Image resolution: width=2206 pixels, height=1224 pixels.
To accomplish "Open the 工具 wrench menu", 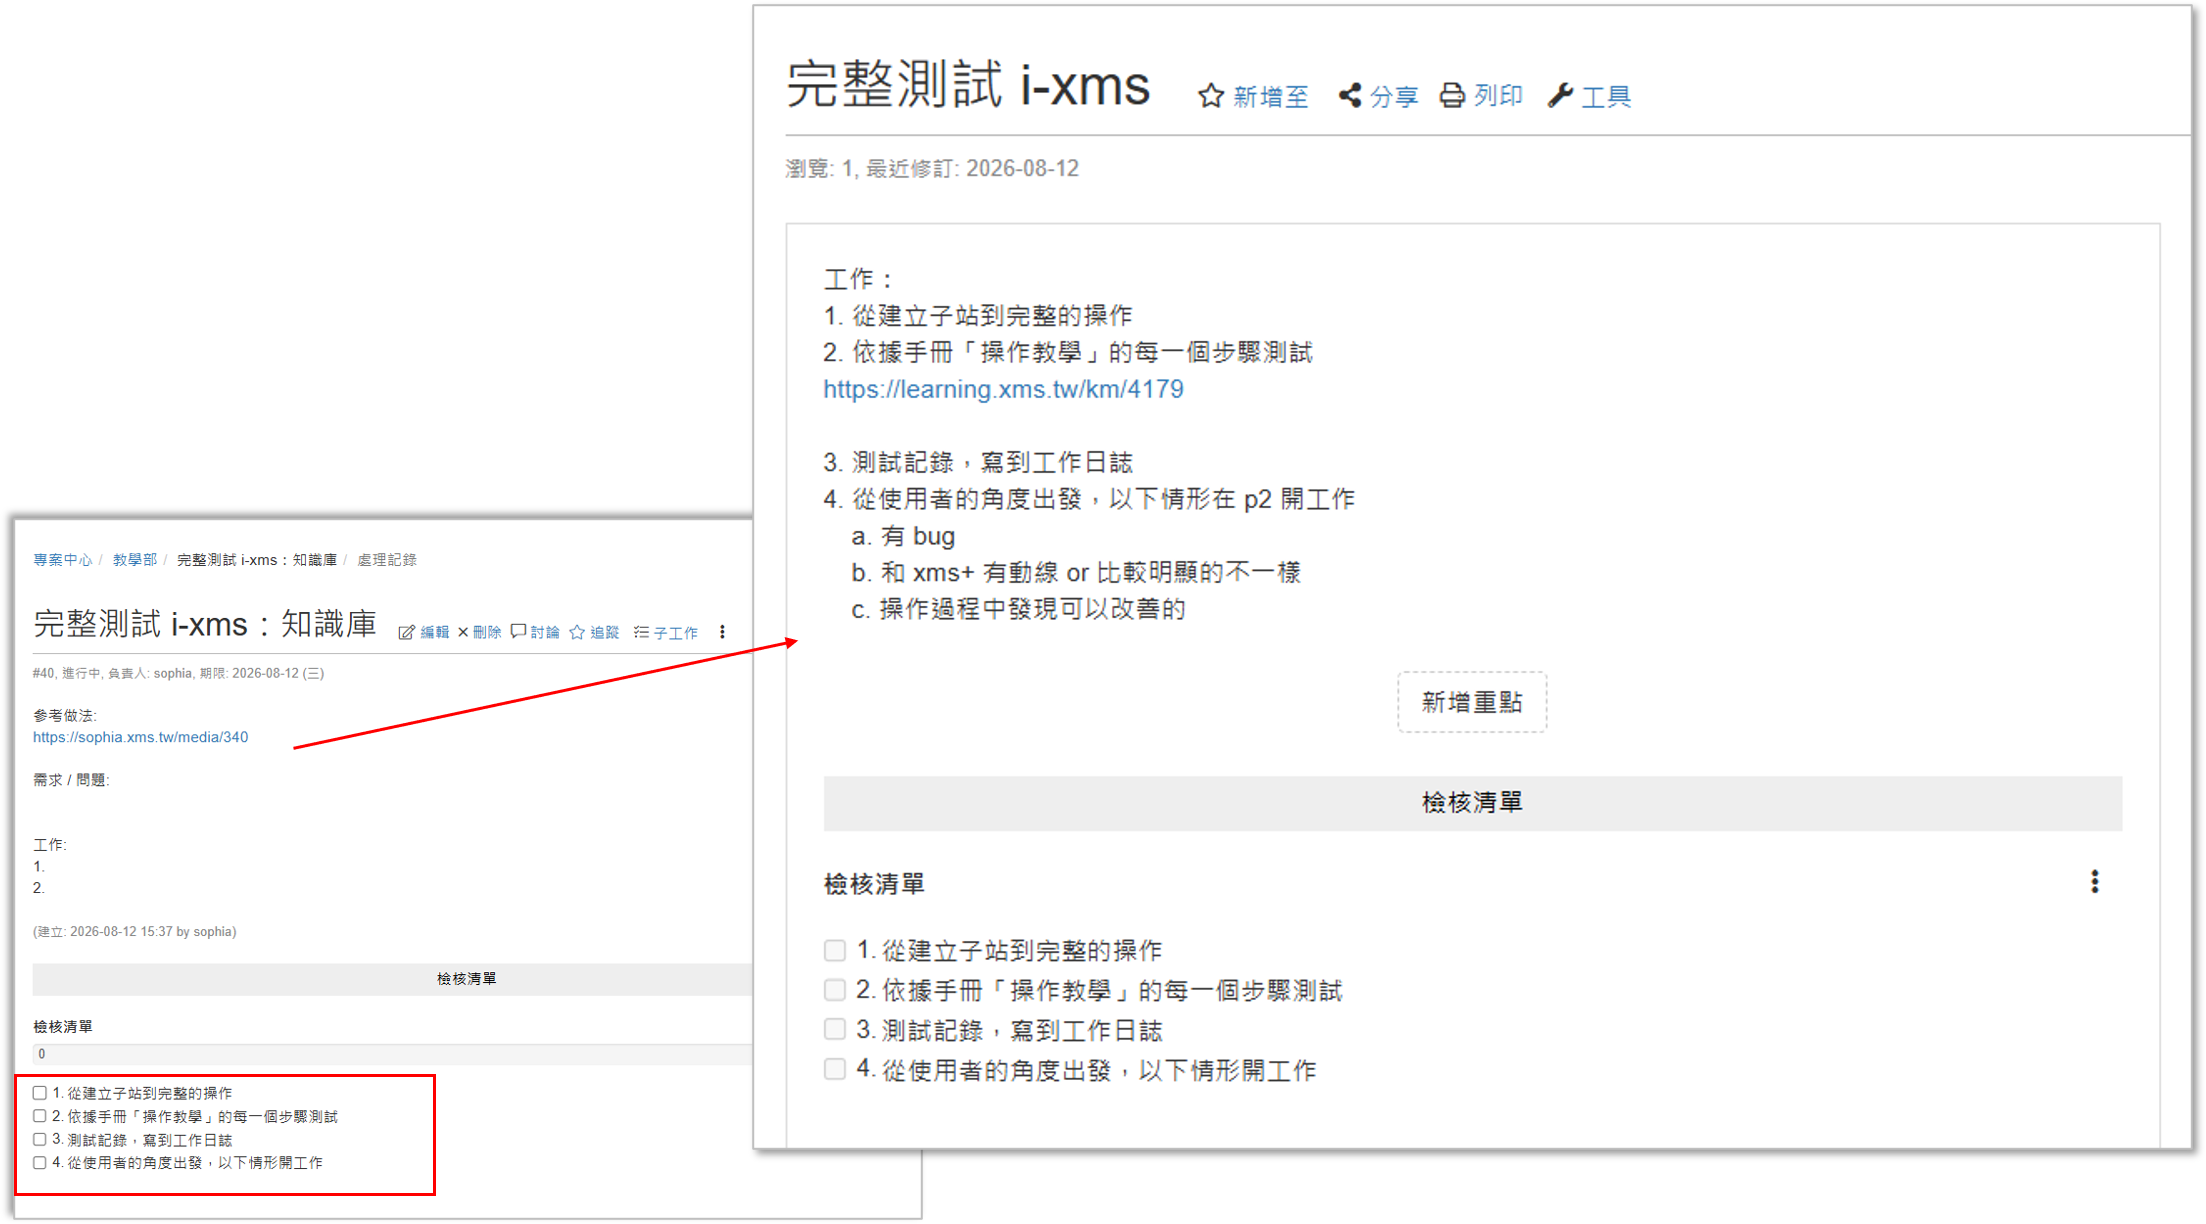I will pos(1560,95).
